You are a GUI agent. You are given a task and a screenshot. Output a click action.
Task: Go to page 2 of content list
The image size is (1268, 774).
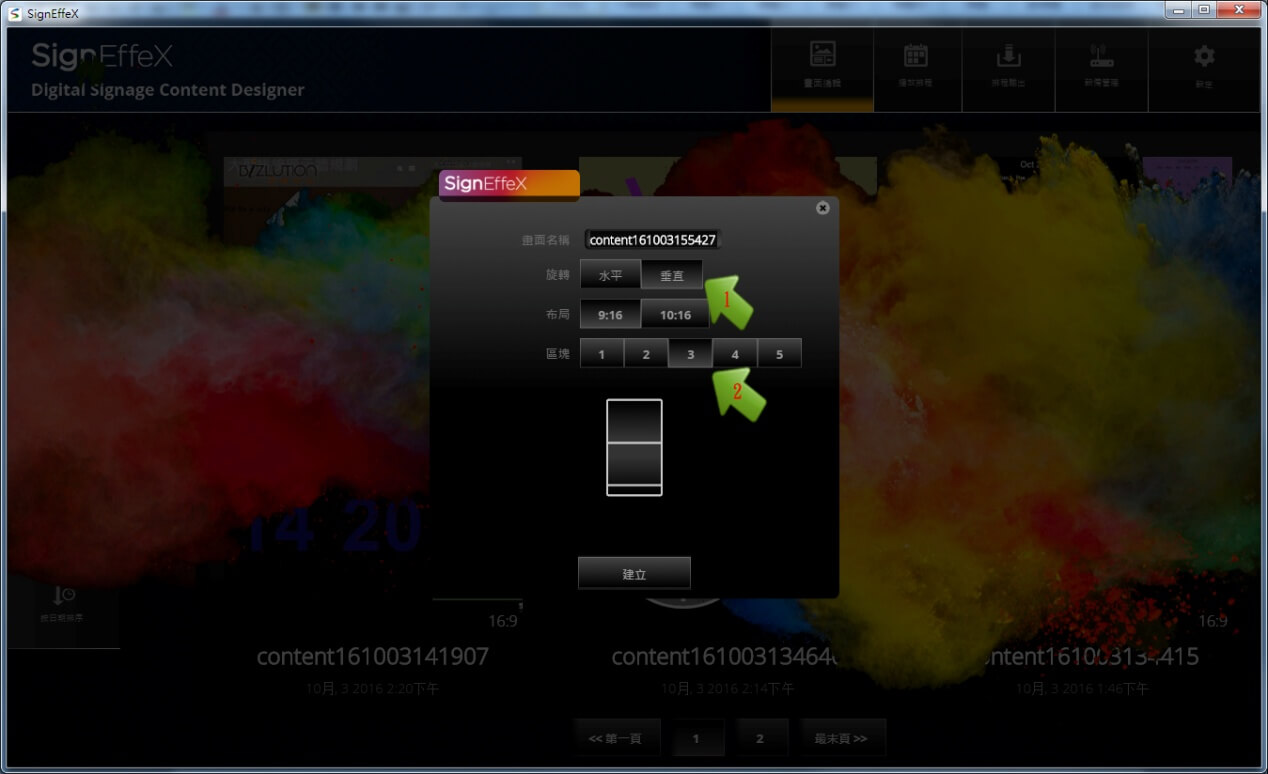pyautogui.click(x=760, y=738)
